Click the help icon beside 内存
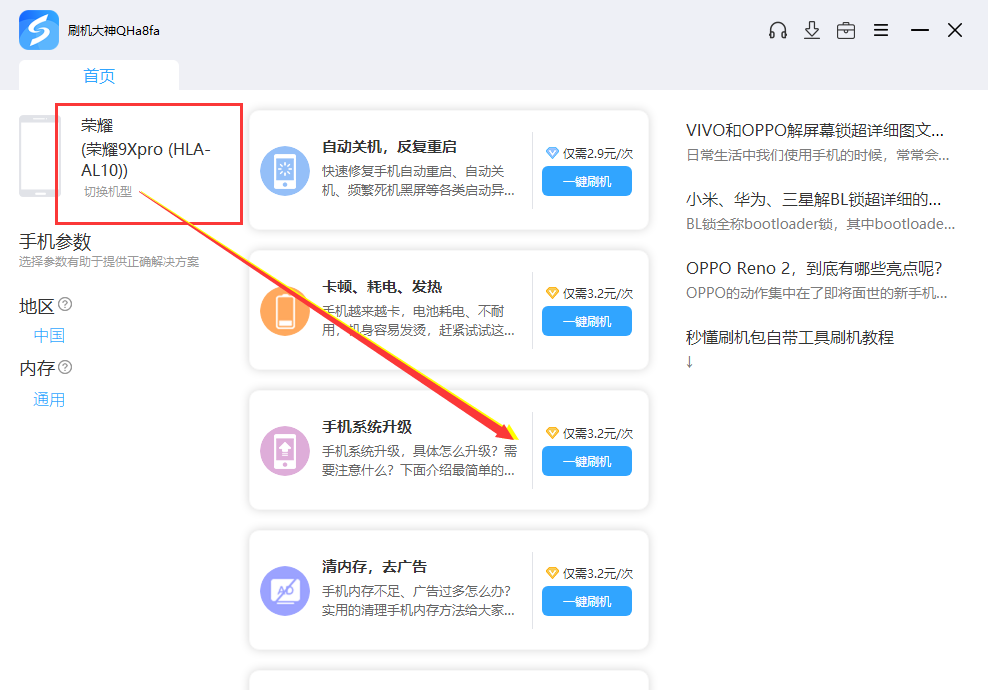 65,367
